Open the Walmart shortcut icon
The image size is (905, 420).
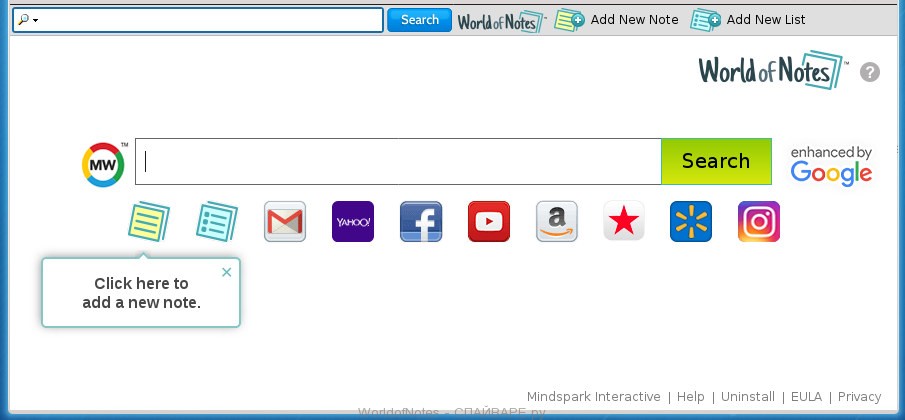click(691, 222)
